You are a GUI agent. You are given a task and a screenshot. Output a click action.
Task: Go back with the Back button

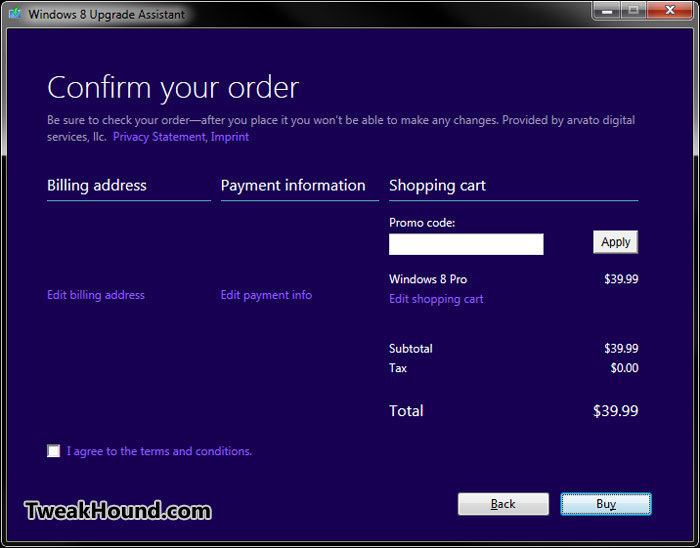pos(503,504)
